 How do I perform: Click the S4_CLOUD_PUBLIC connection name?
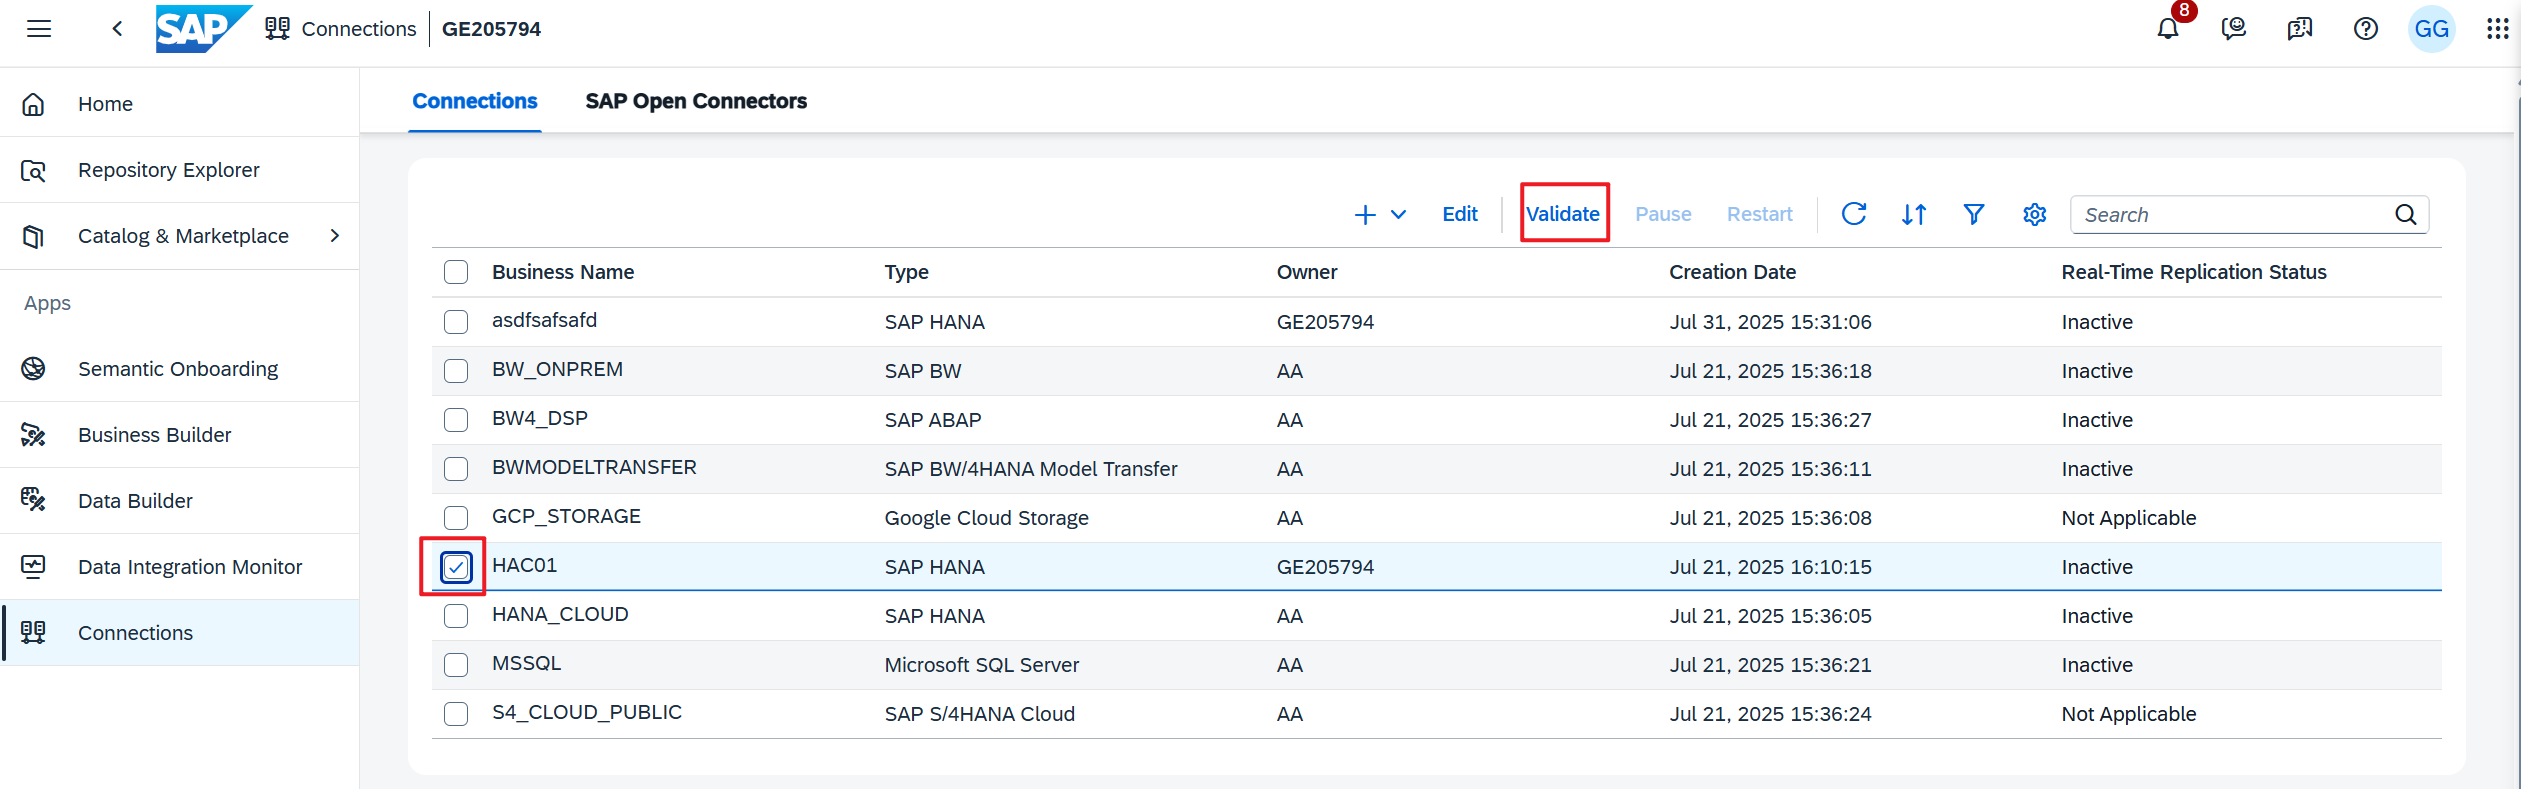pyautogui.click(x=587, y=712)
